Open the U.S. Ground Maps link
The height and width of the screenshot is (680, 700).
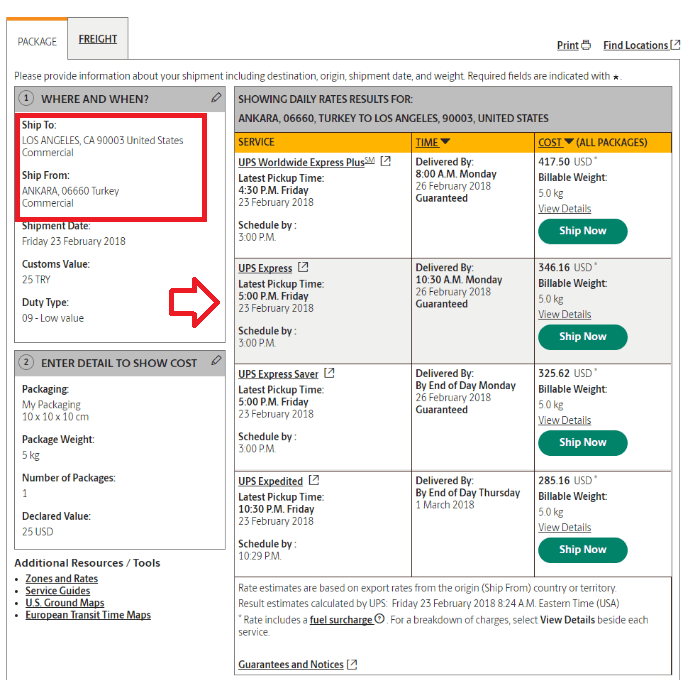pyautogui.click(x=65, y=602)
